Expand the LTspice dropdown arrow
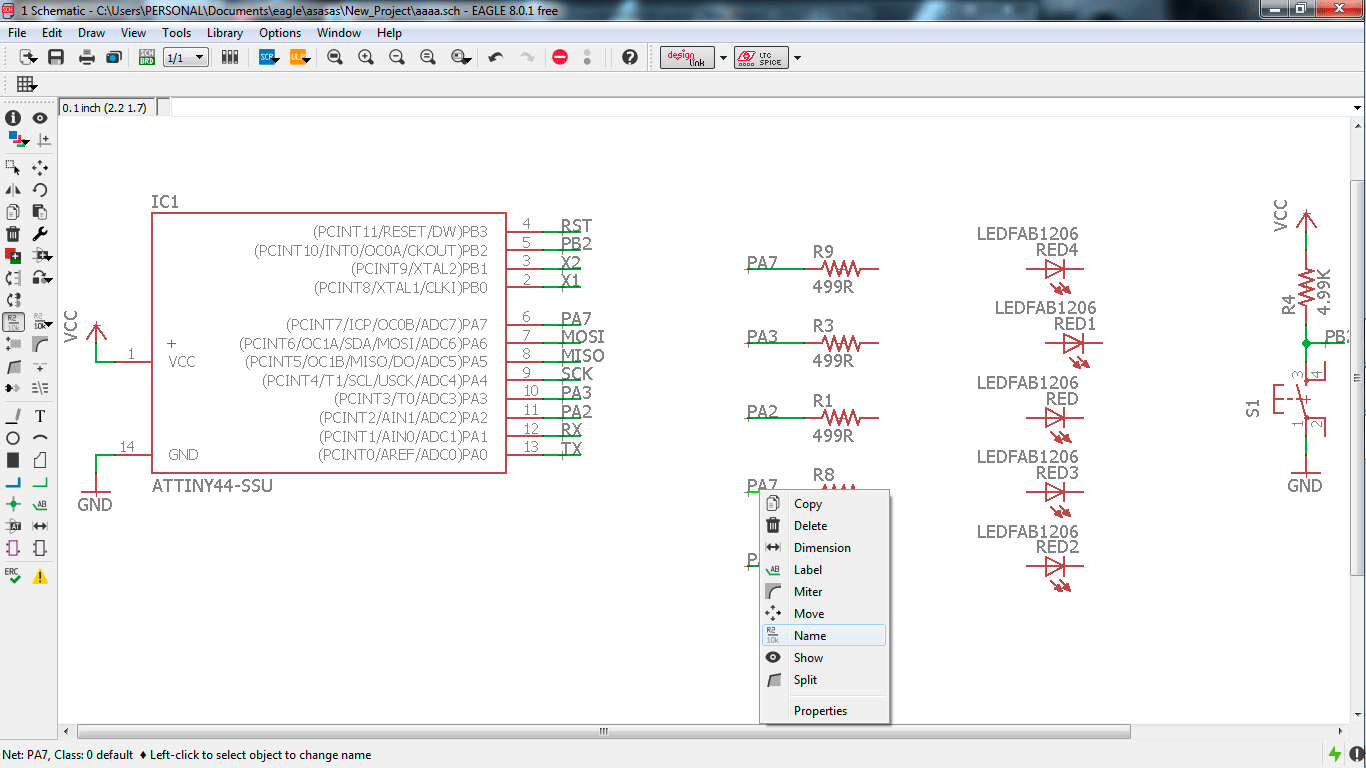The height and width of the screenshot is (768, 1366). tap(797, 58)
